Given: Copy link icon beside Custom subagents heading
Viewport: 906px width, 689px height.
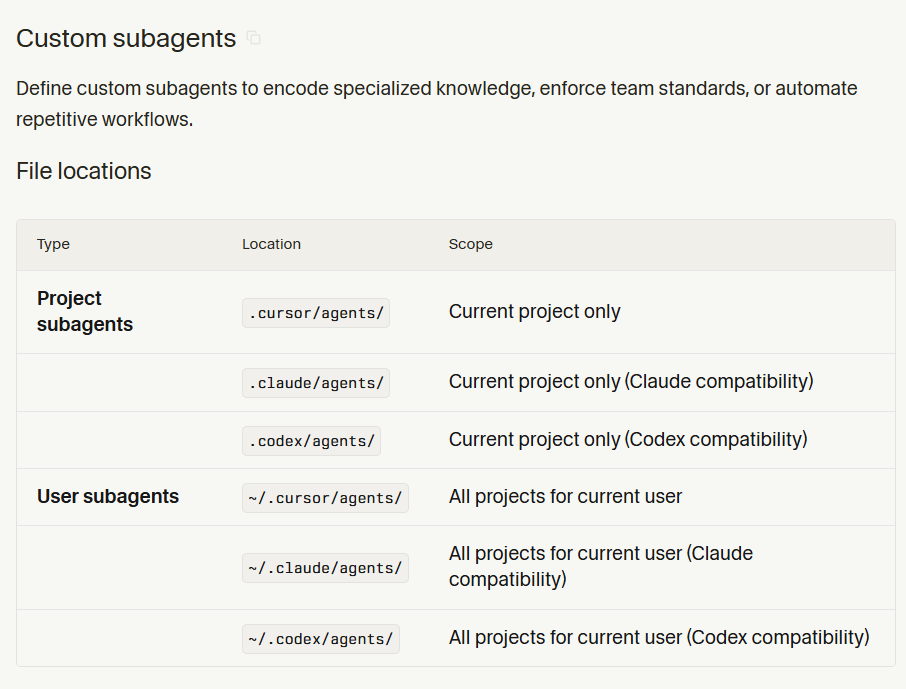Looking at the screenshot, I should (254, 38).
